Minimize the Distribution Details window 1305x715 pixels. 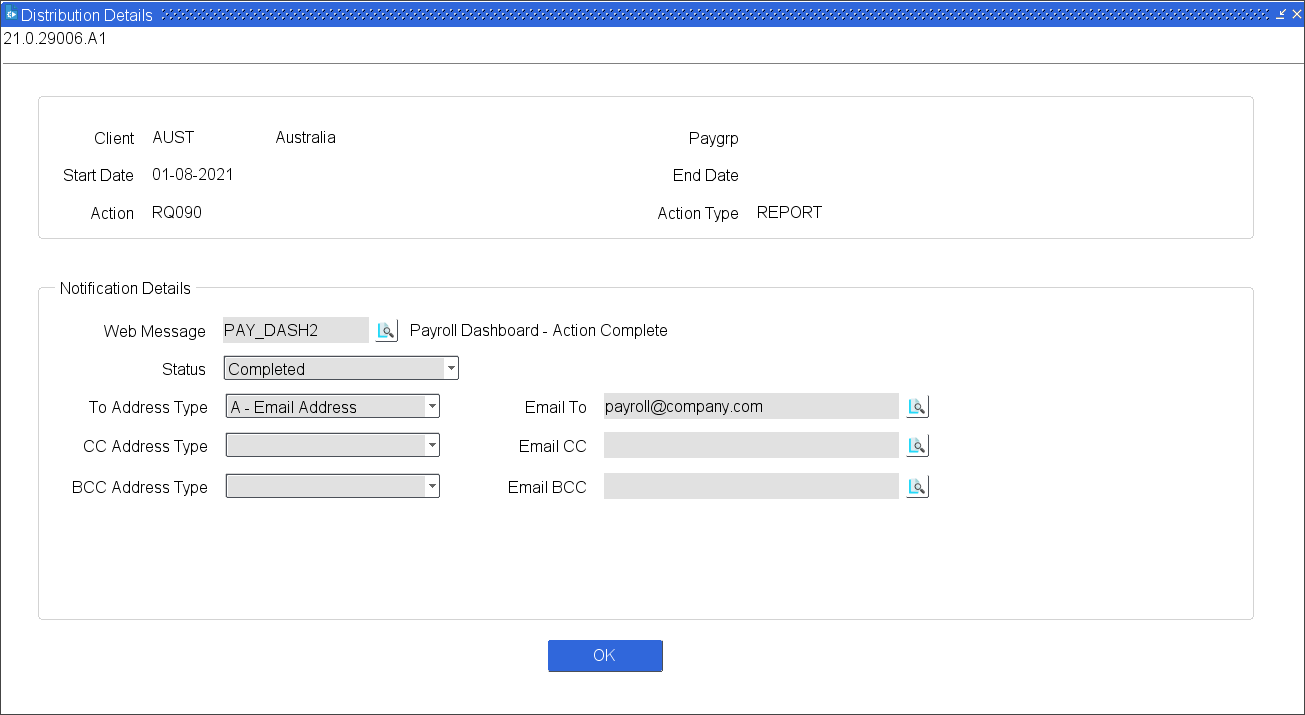[1281, 15]
